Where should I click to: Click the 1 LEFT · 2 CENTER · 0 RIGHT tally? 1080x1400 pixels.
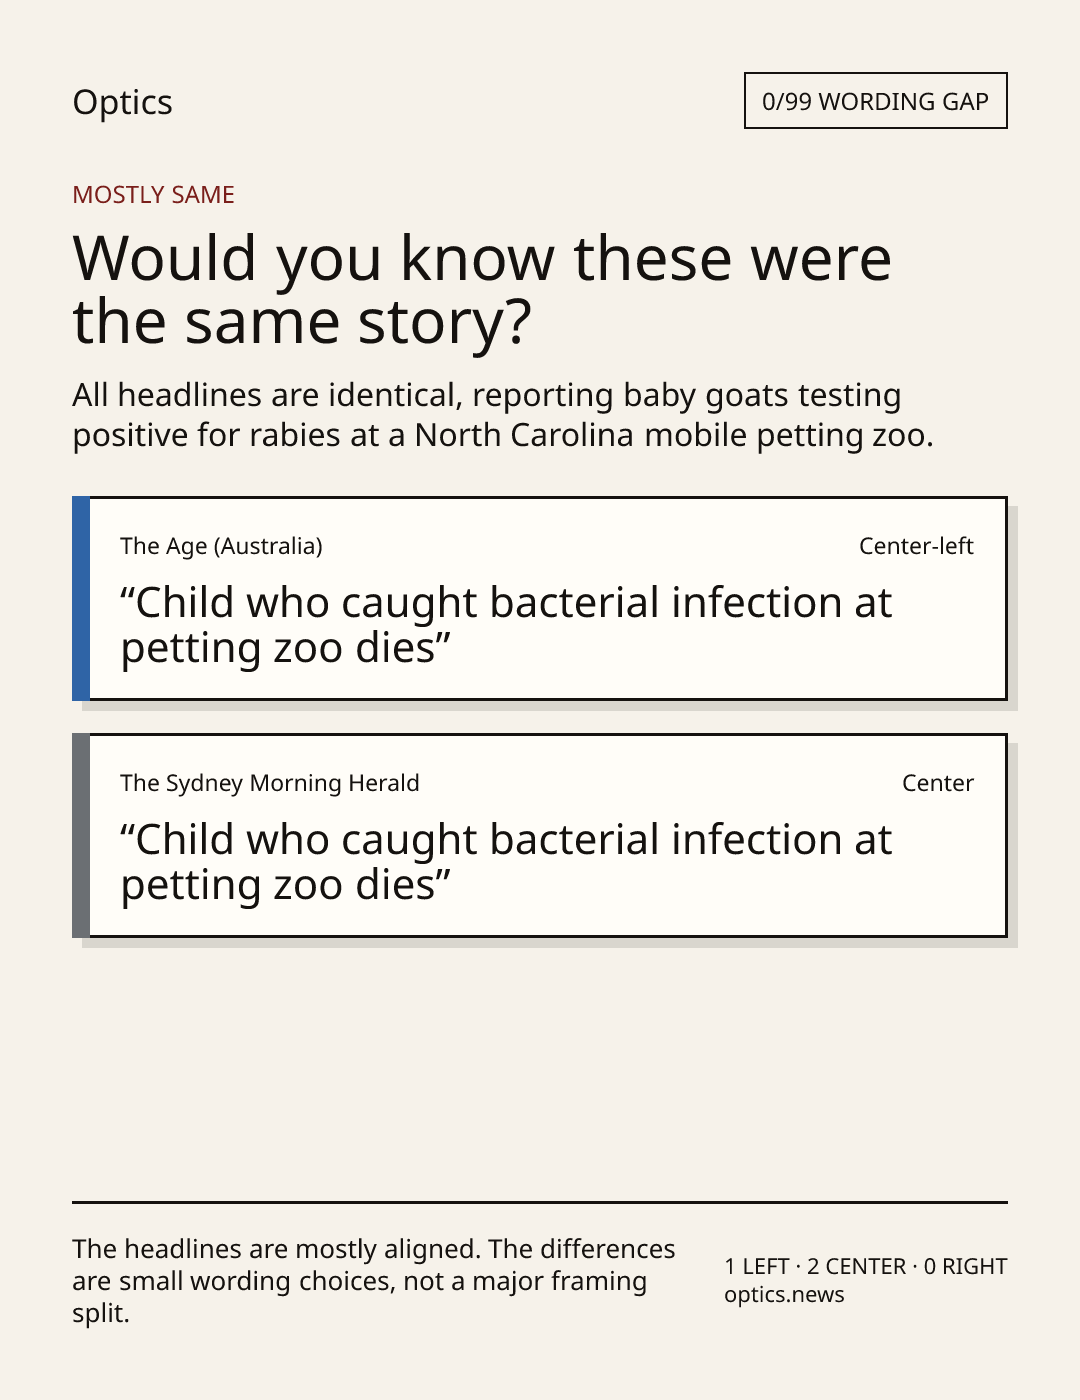tap(866, 1266)
